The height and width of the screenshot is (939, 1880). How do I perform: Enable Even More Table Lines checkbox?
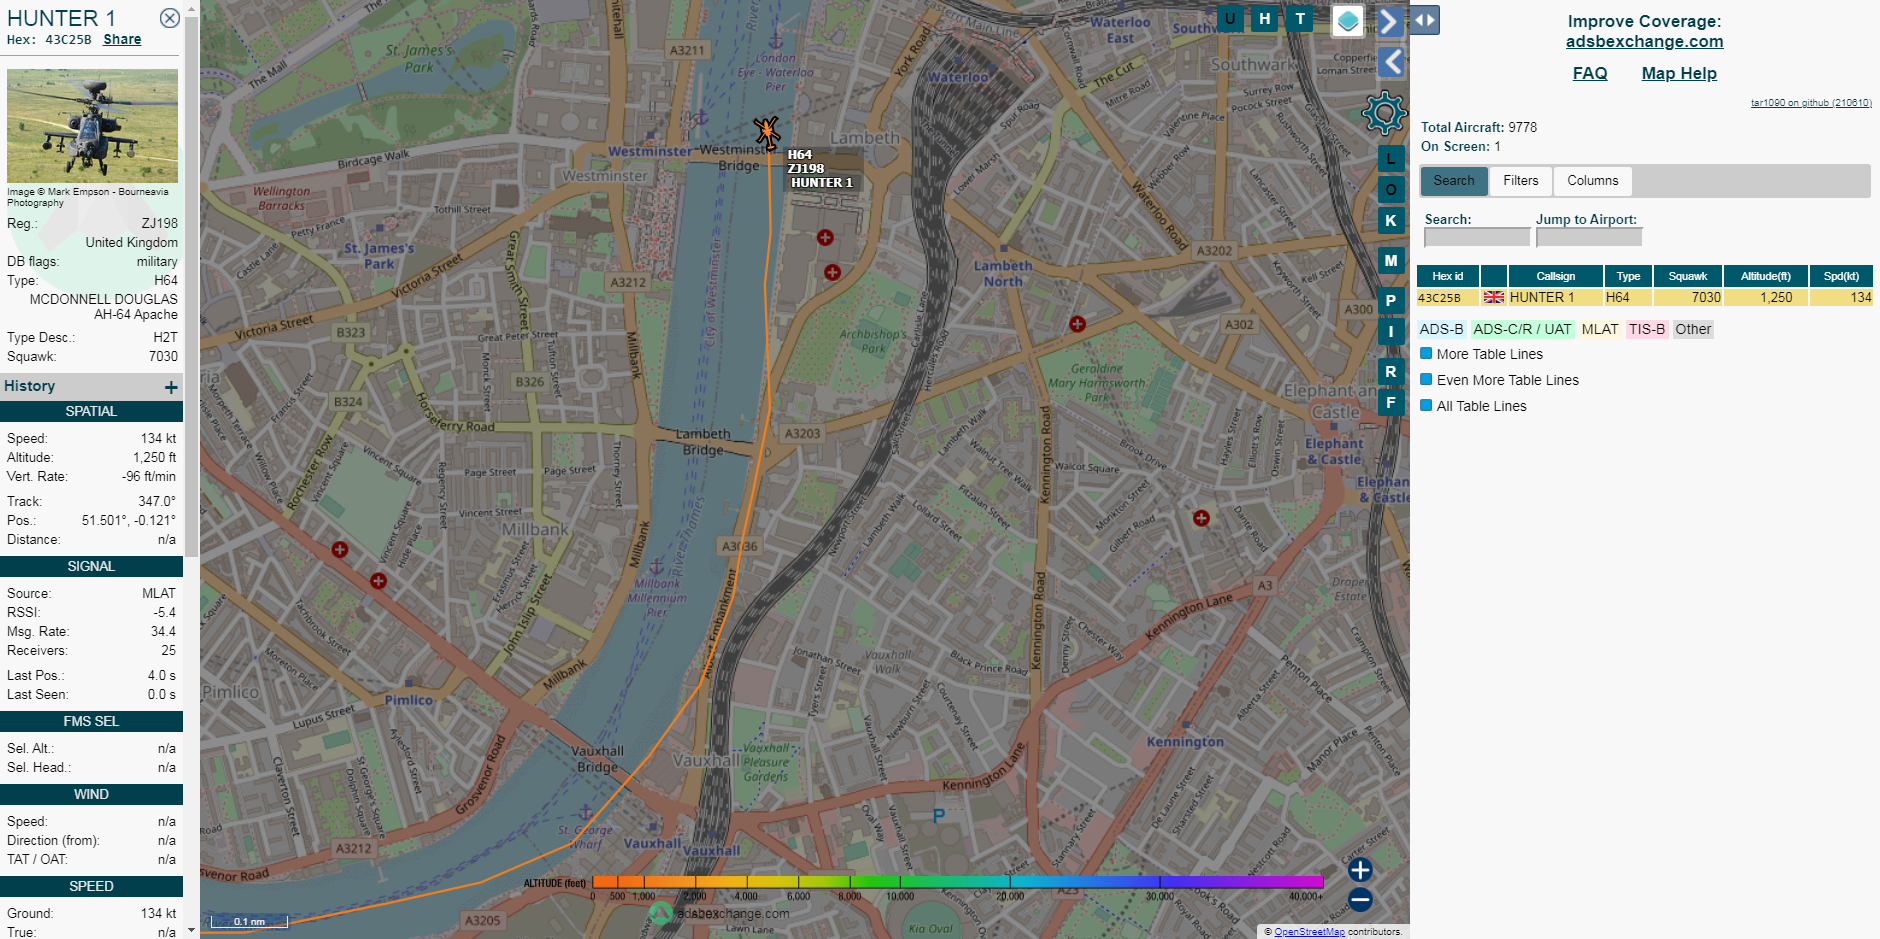1427,379
